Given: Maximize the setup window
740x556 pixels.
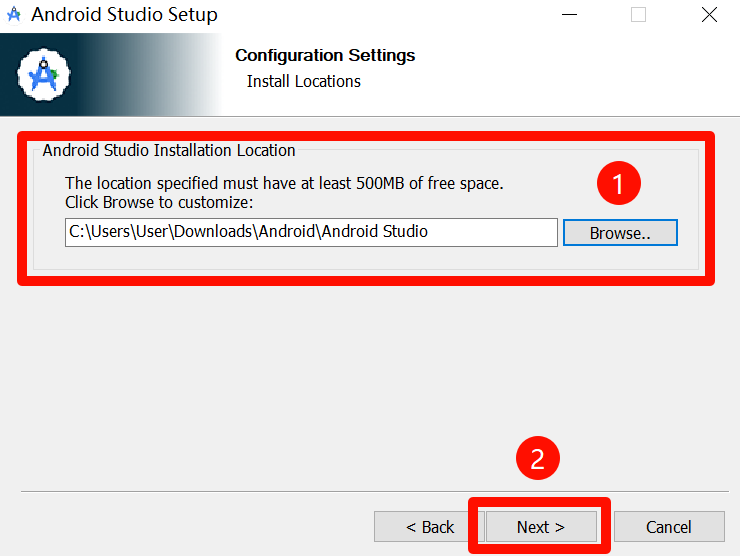Looking at the screenshot, I should pos(638,15).
